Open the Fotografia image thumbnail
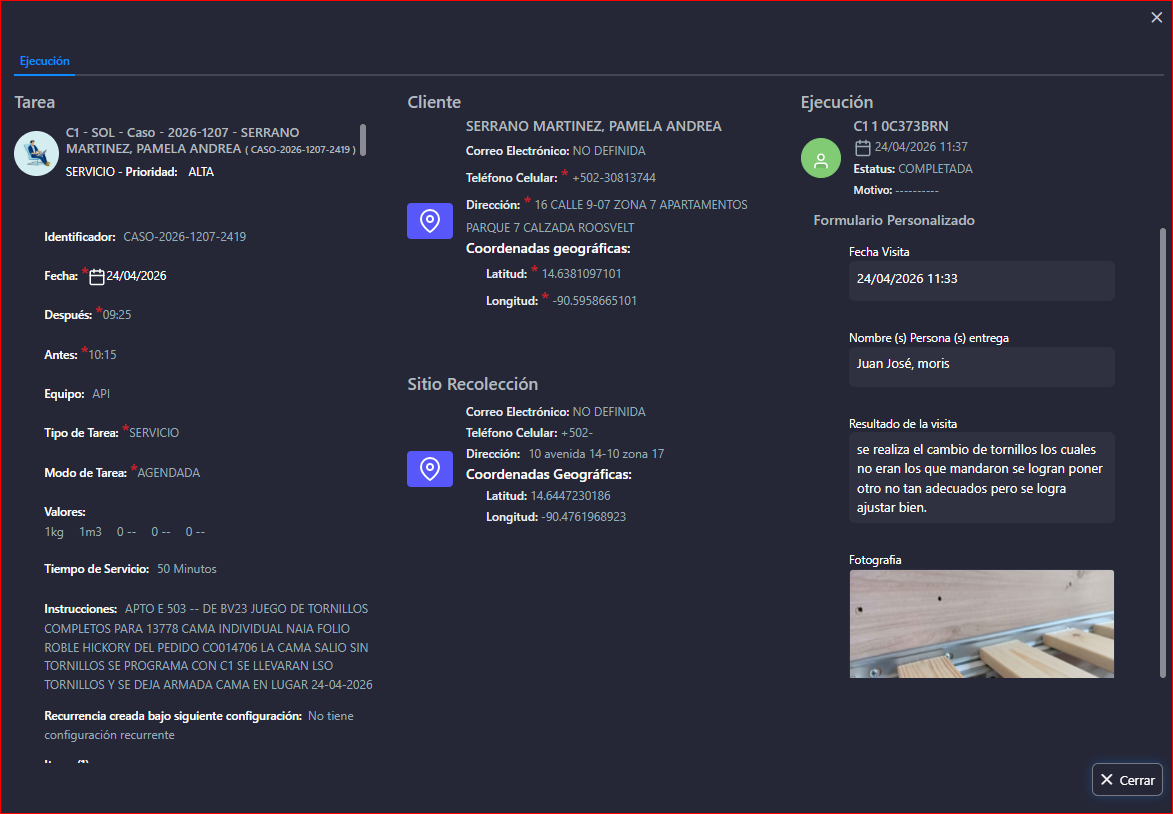Screen dimensions: 1173x814 pos(981,624)
